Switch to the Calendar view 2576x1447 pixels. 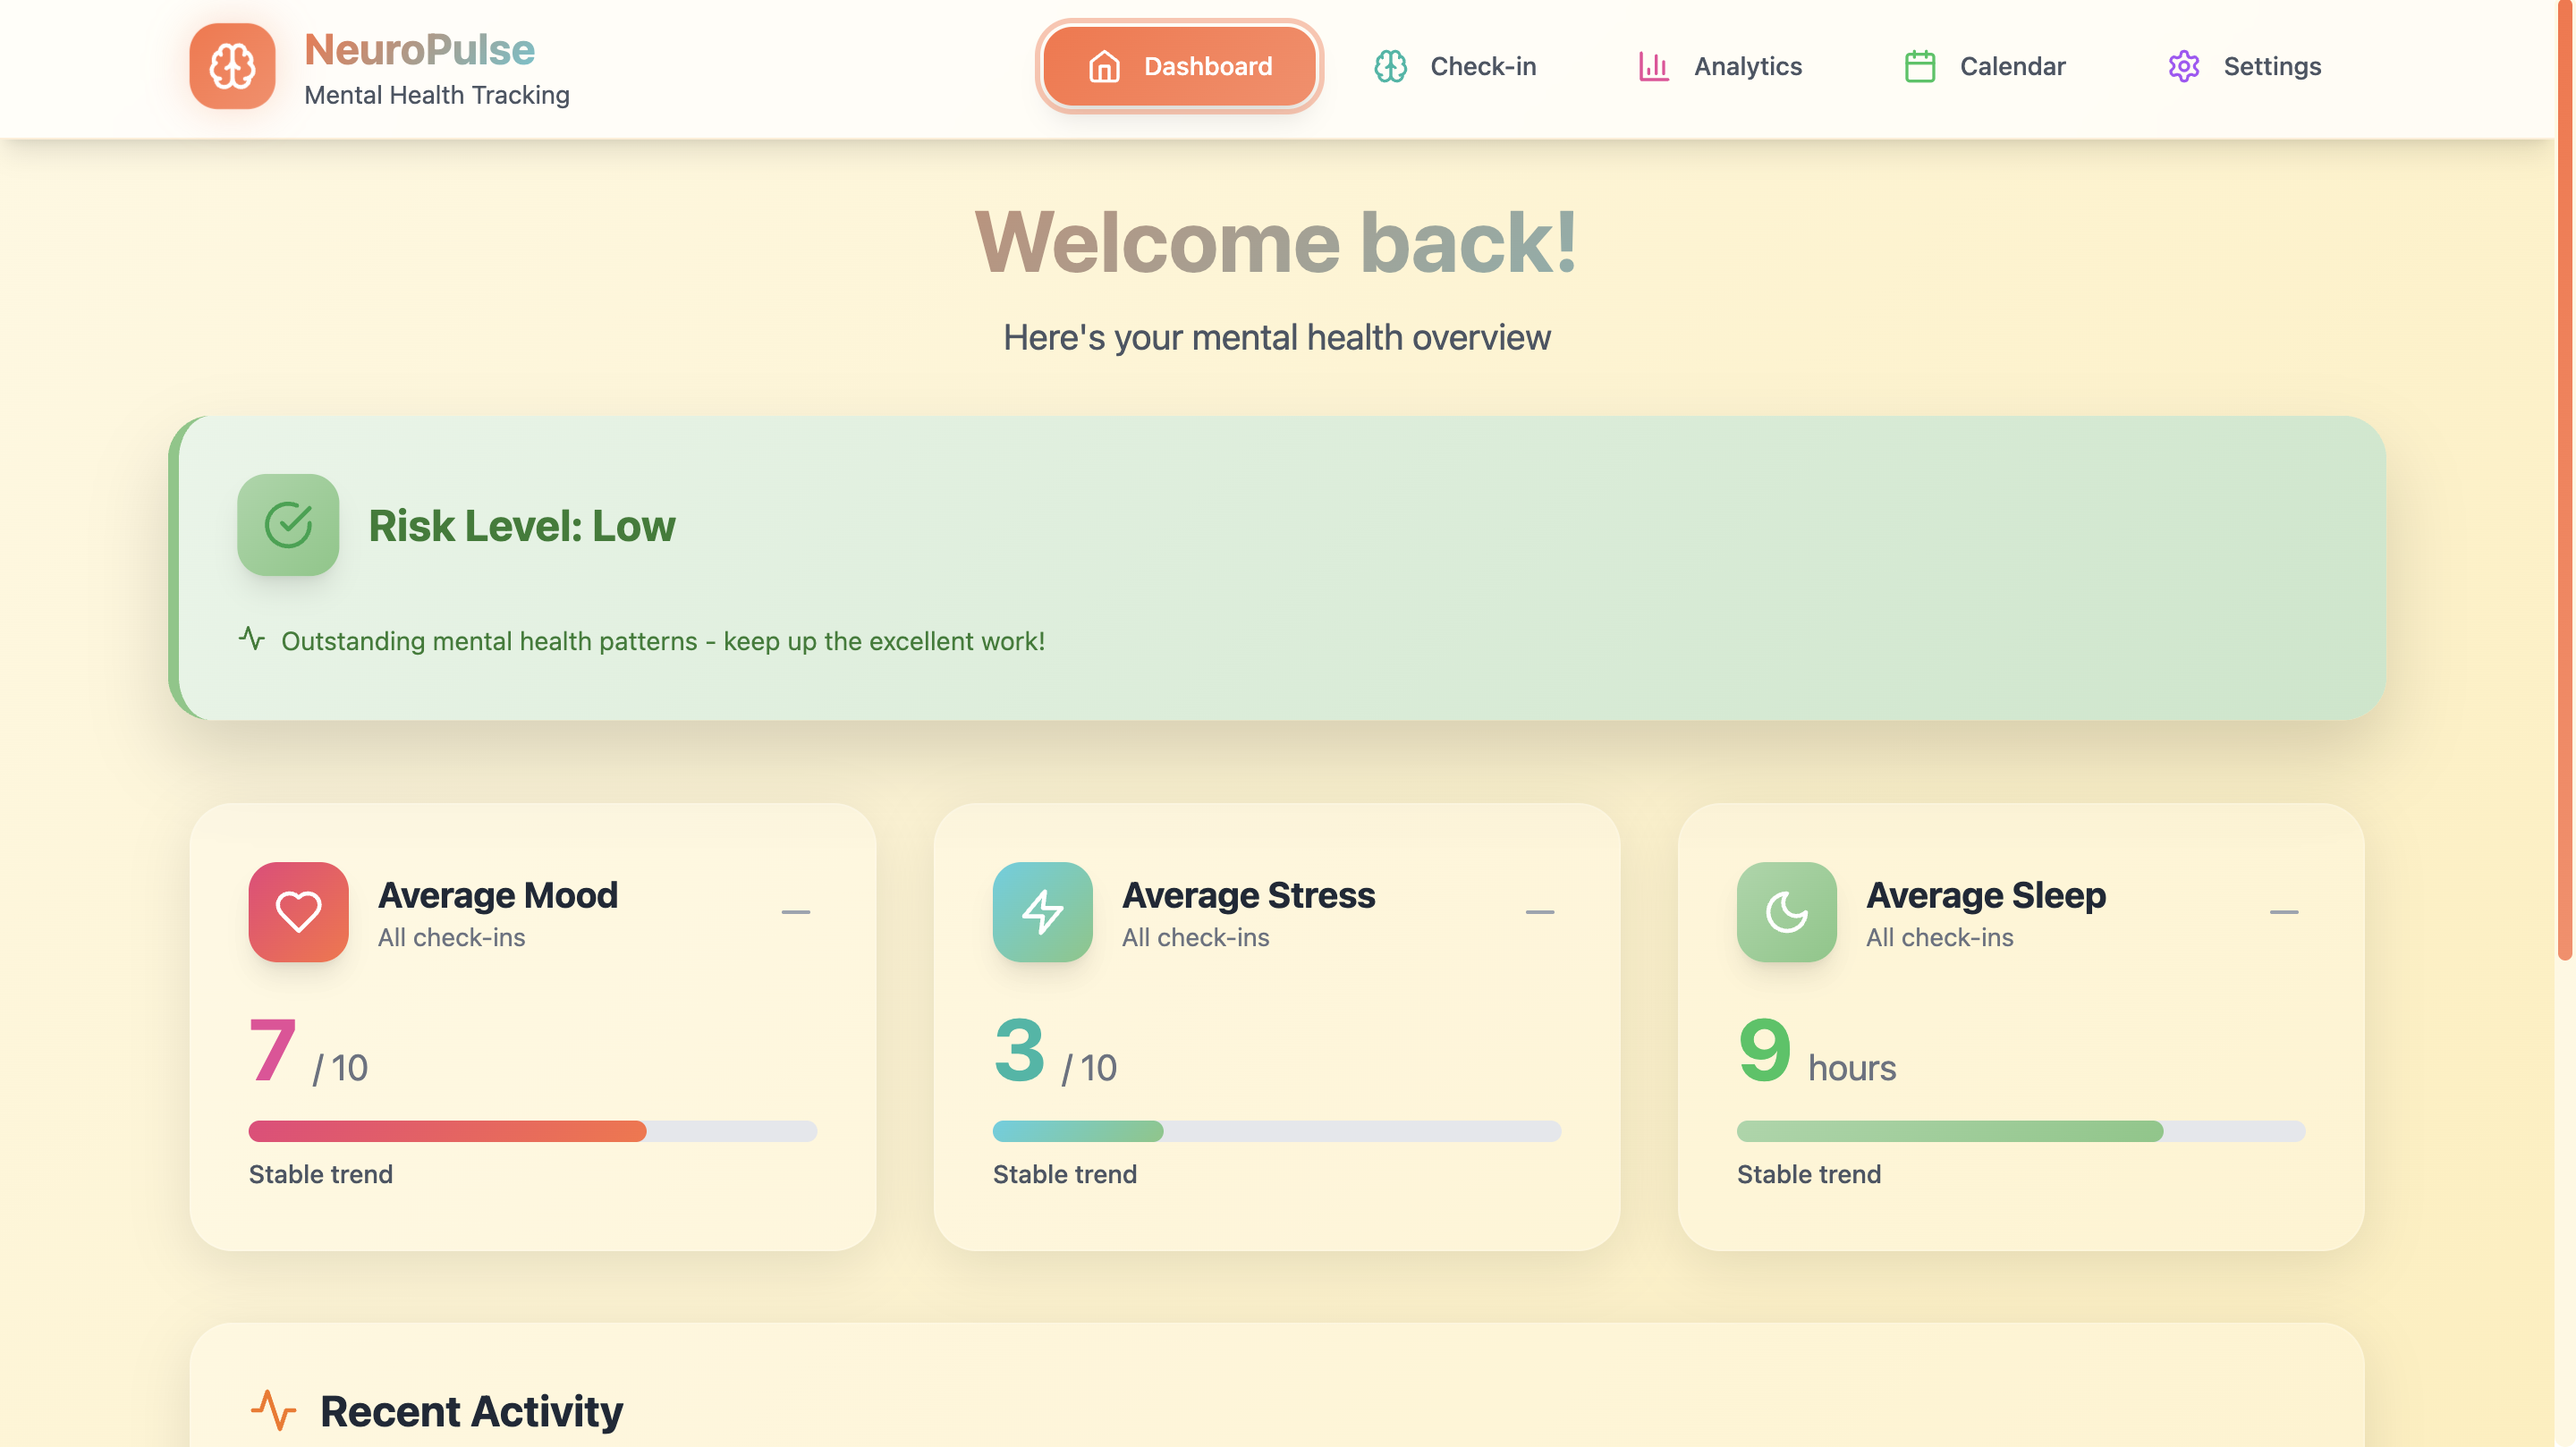tap(1985, 66)
